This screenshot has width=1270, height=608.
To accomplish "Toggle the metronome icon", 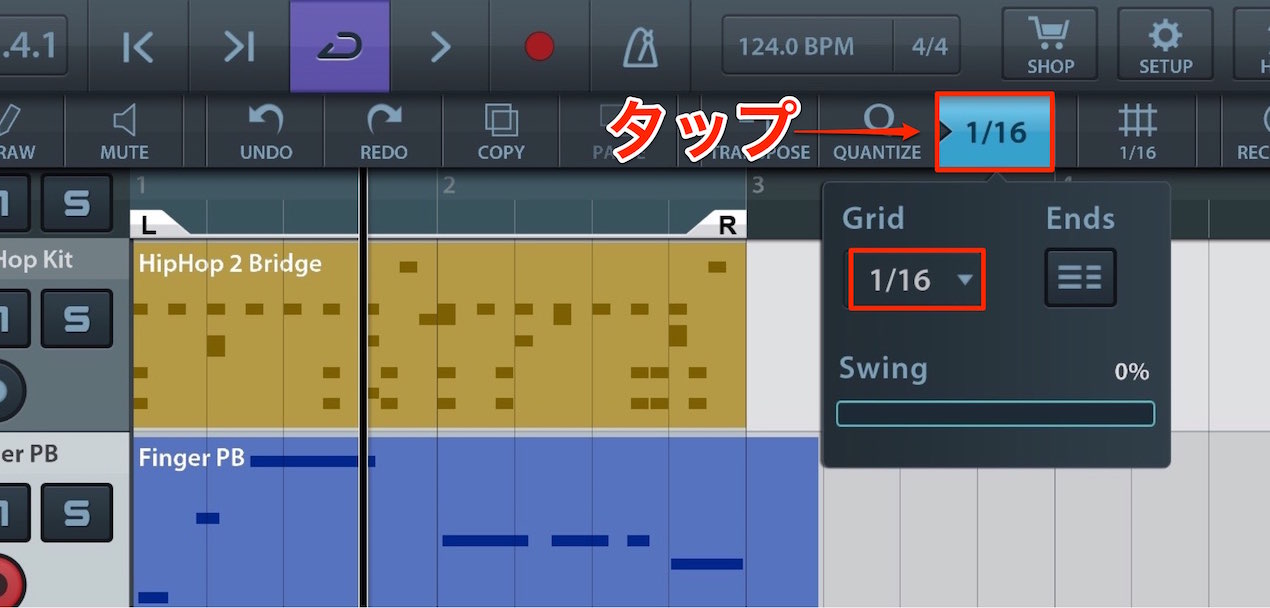I will pos(639,46).
